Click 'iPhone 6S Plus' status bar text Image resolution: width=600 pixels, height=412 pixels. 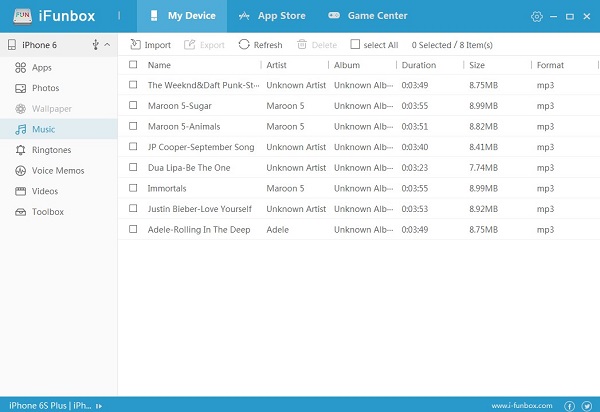[38, 406]
